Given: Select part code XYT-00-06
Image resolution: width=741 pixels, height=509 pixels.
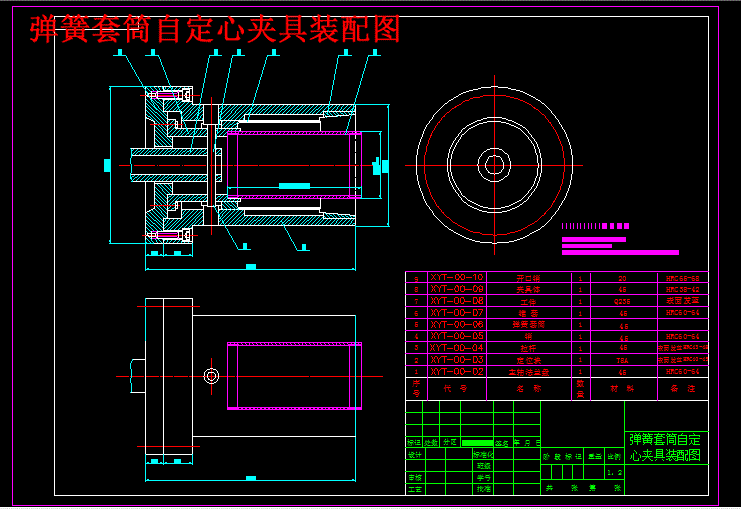Looking at the screenshot, I should (x=457, y=324).
